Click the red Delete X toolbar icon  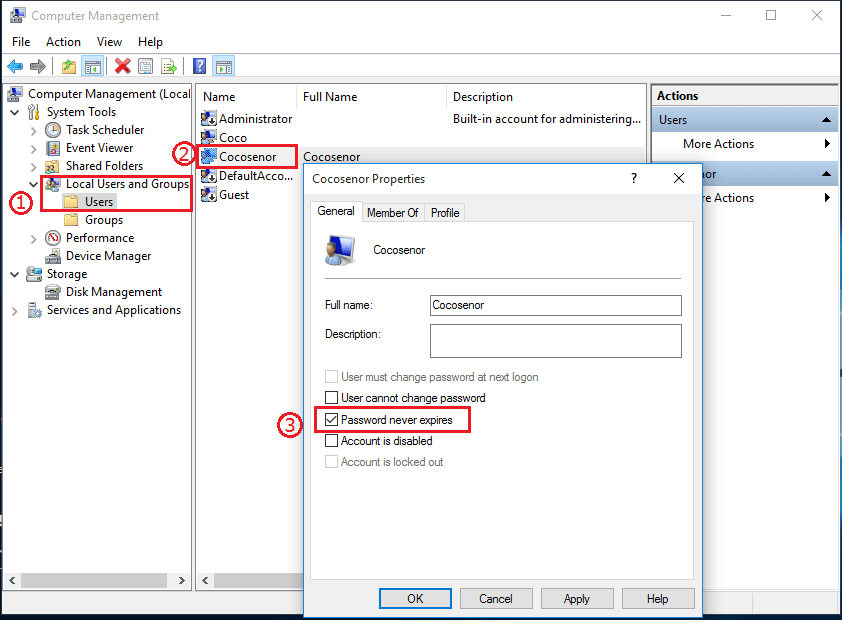point(122,67)
